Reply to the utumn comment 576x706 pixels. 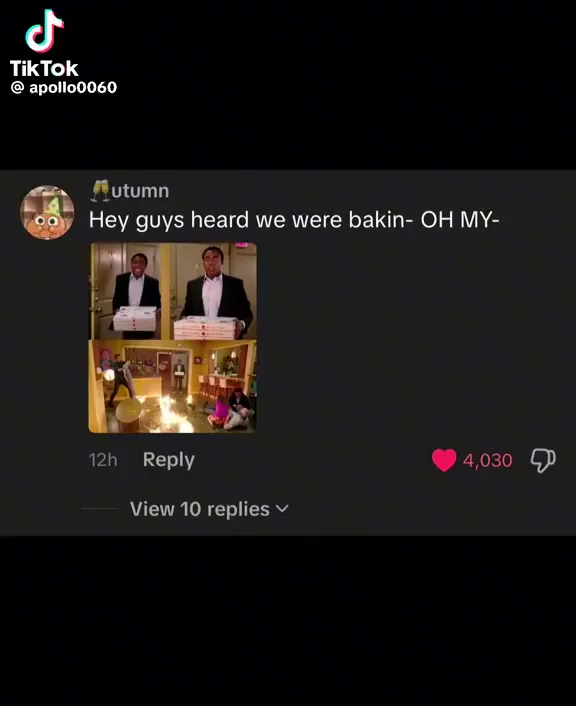[168, 460]
